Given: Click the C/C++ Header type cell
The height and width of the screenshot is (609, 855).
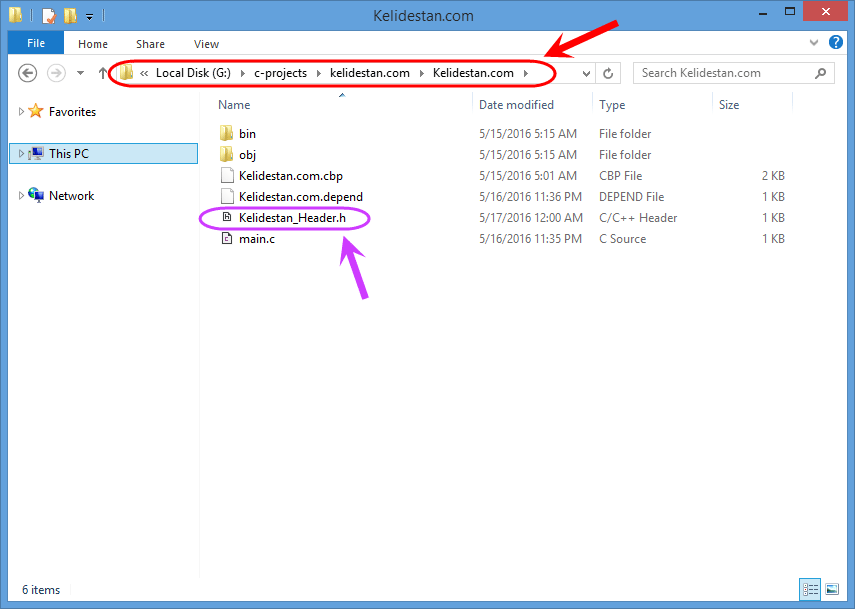Looking at the screenshot, I should point(638,218).
